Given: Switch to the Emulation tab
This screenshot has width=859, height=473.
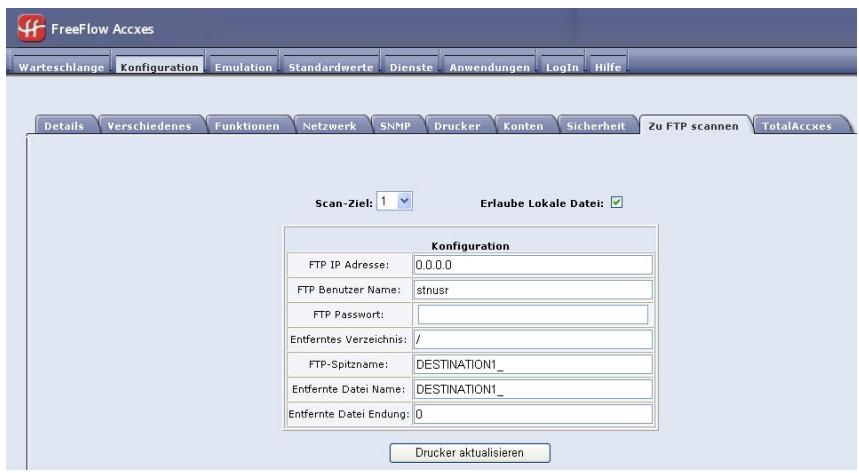Looking at the screenshot, I should click(243, 67).
